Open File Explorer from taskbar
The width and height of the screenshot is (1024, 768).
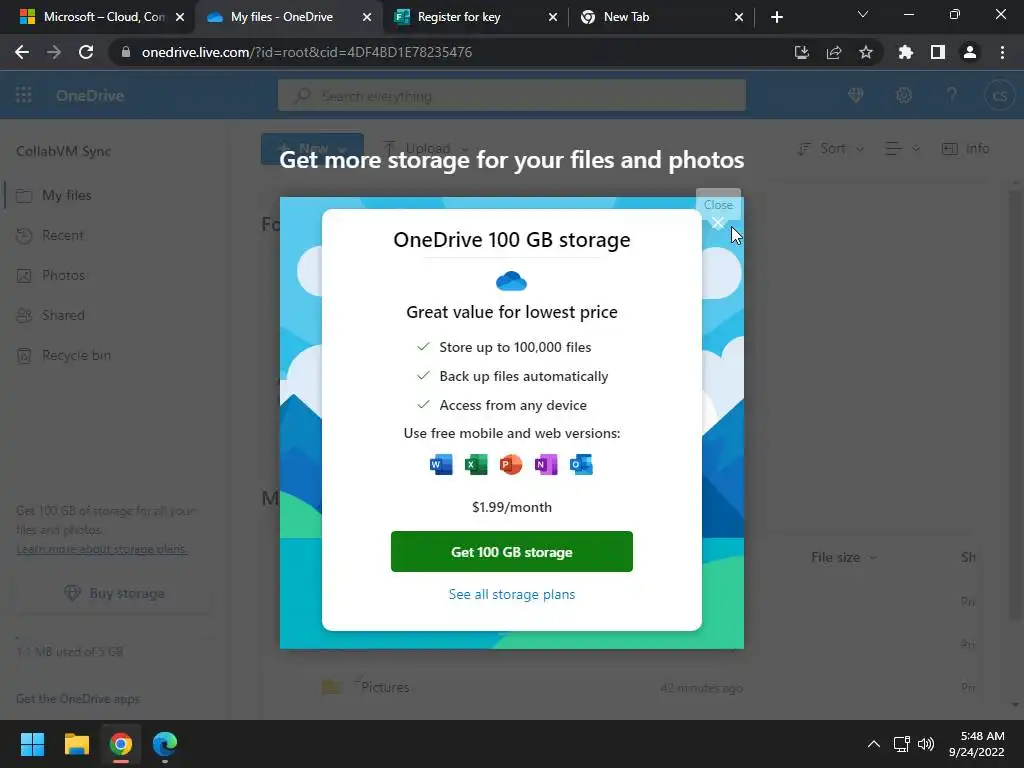pyautogui.click(x=76, y=744)
